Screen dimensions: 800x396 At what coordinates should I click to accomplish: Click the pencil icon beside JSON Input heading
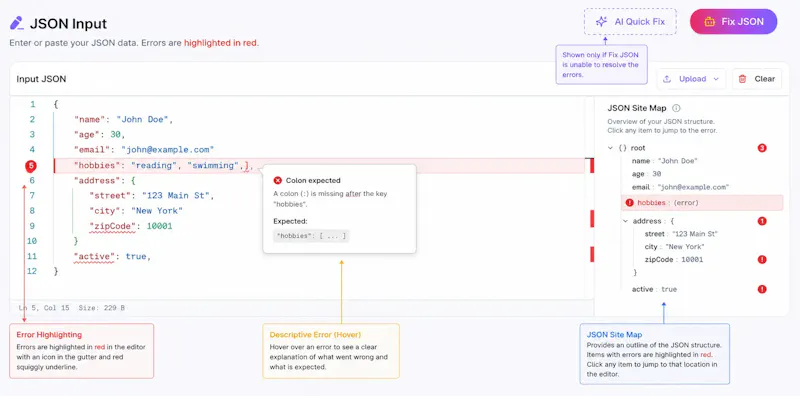(x=16, y=23)
